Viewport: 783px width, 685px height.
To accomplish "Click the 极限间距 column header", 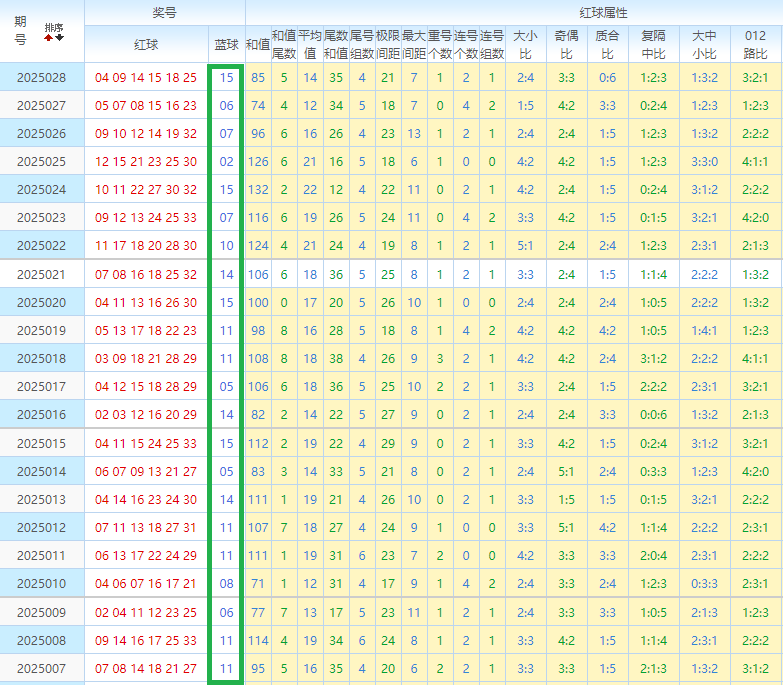I will coord(388,44).
